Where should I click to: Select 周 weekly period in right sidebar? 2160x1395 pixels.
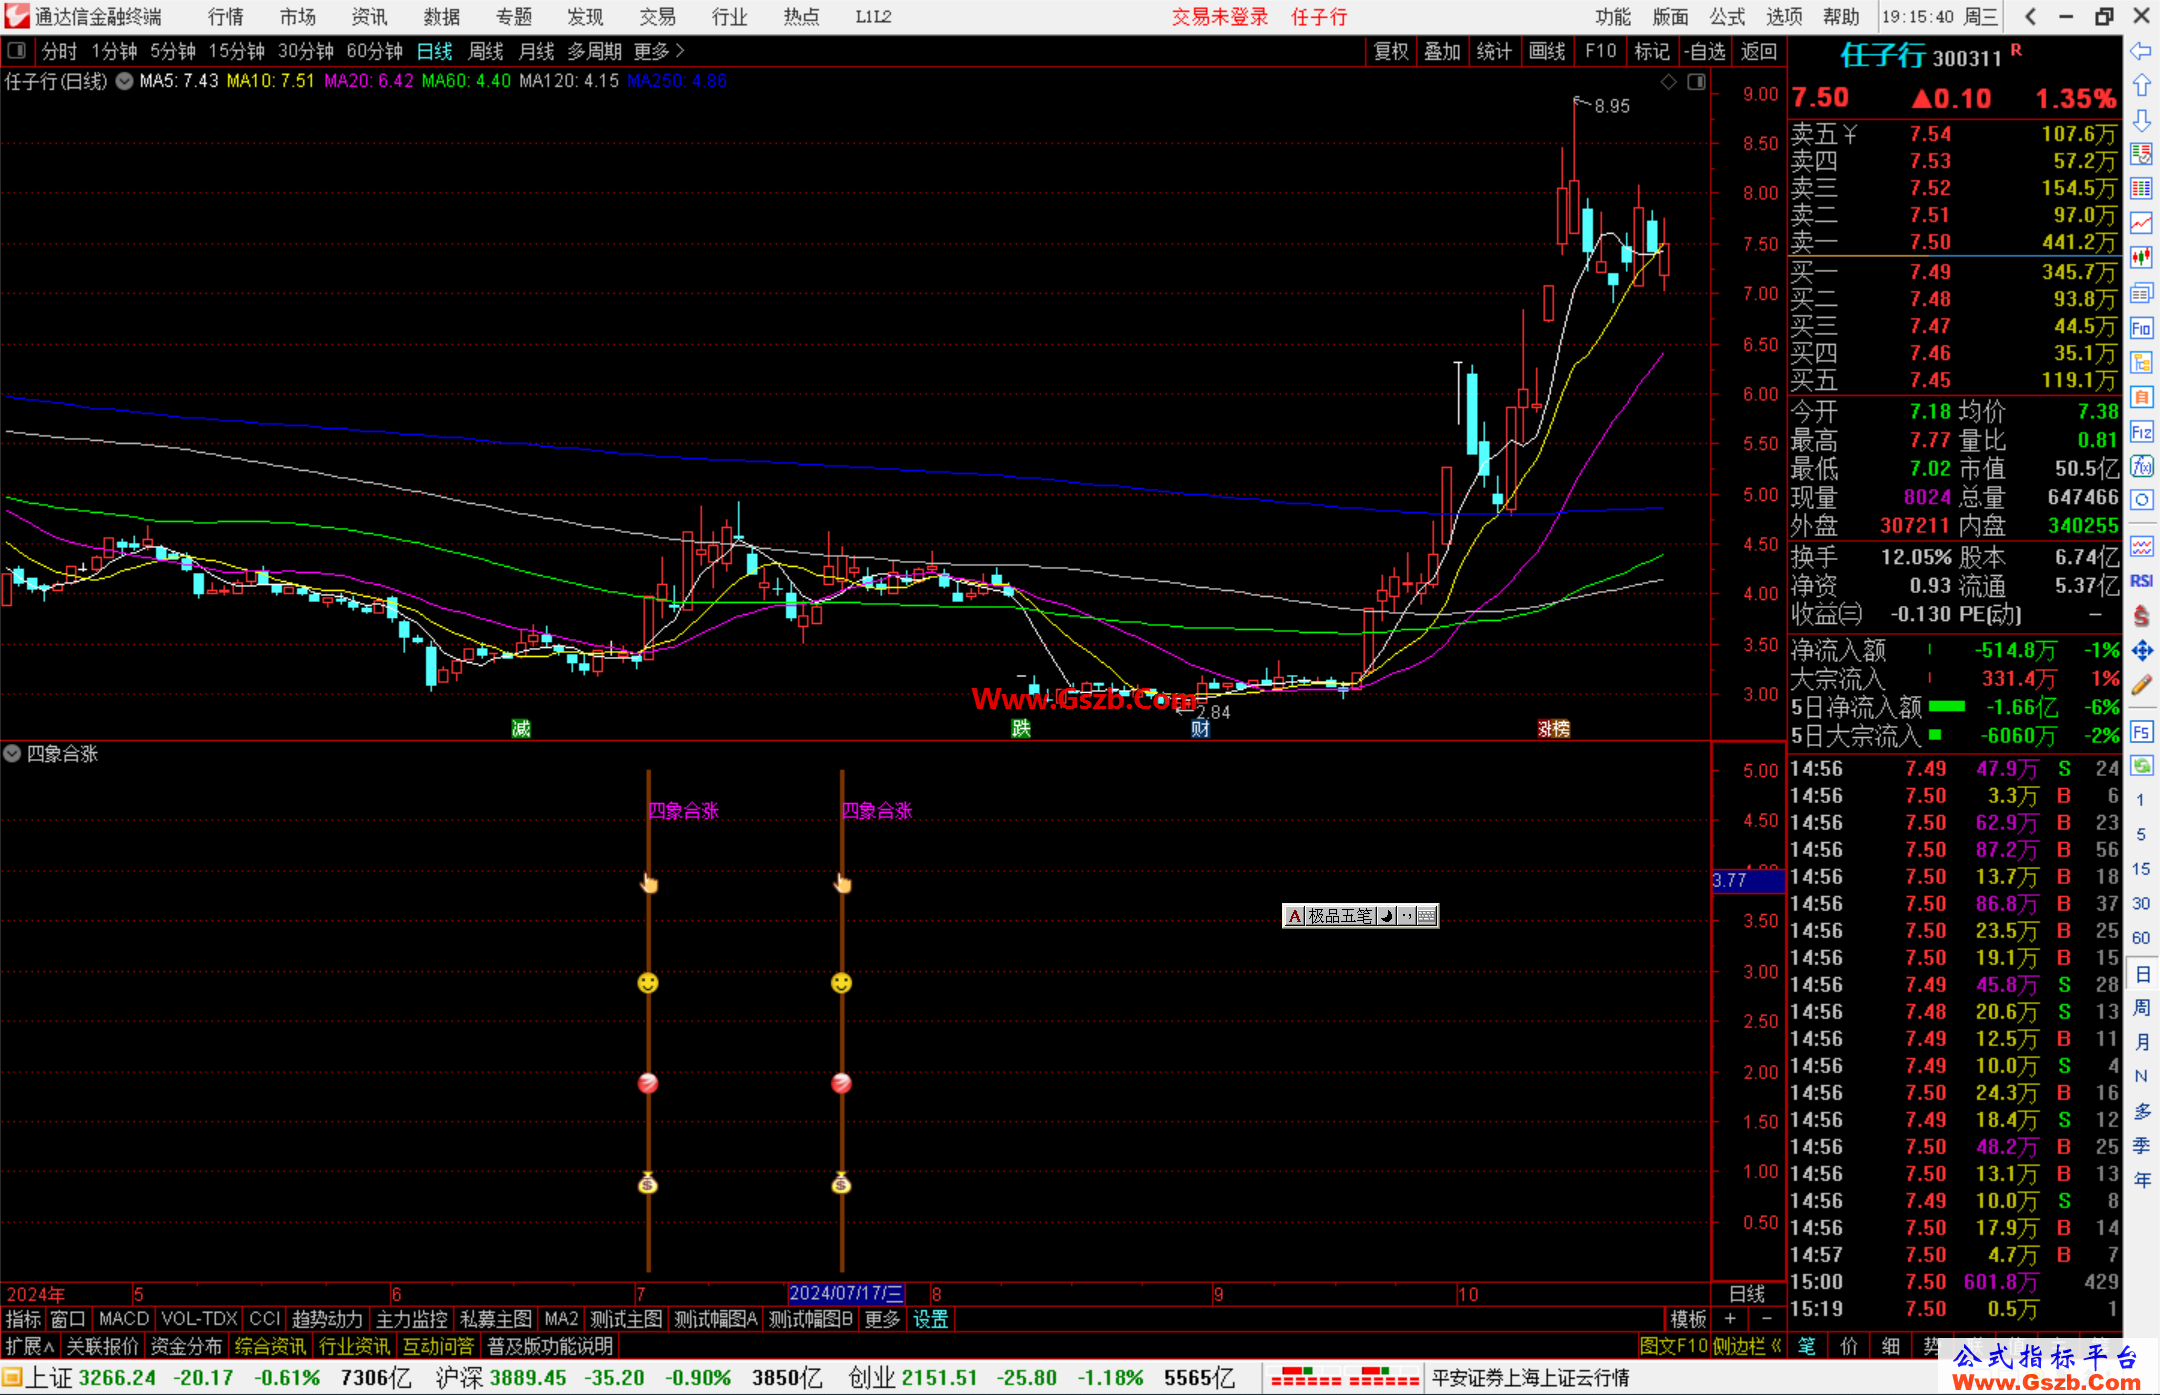pos(2141,1007)
